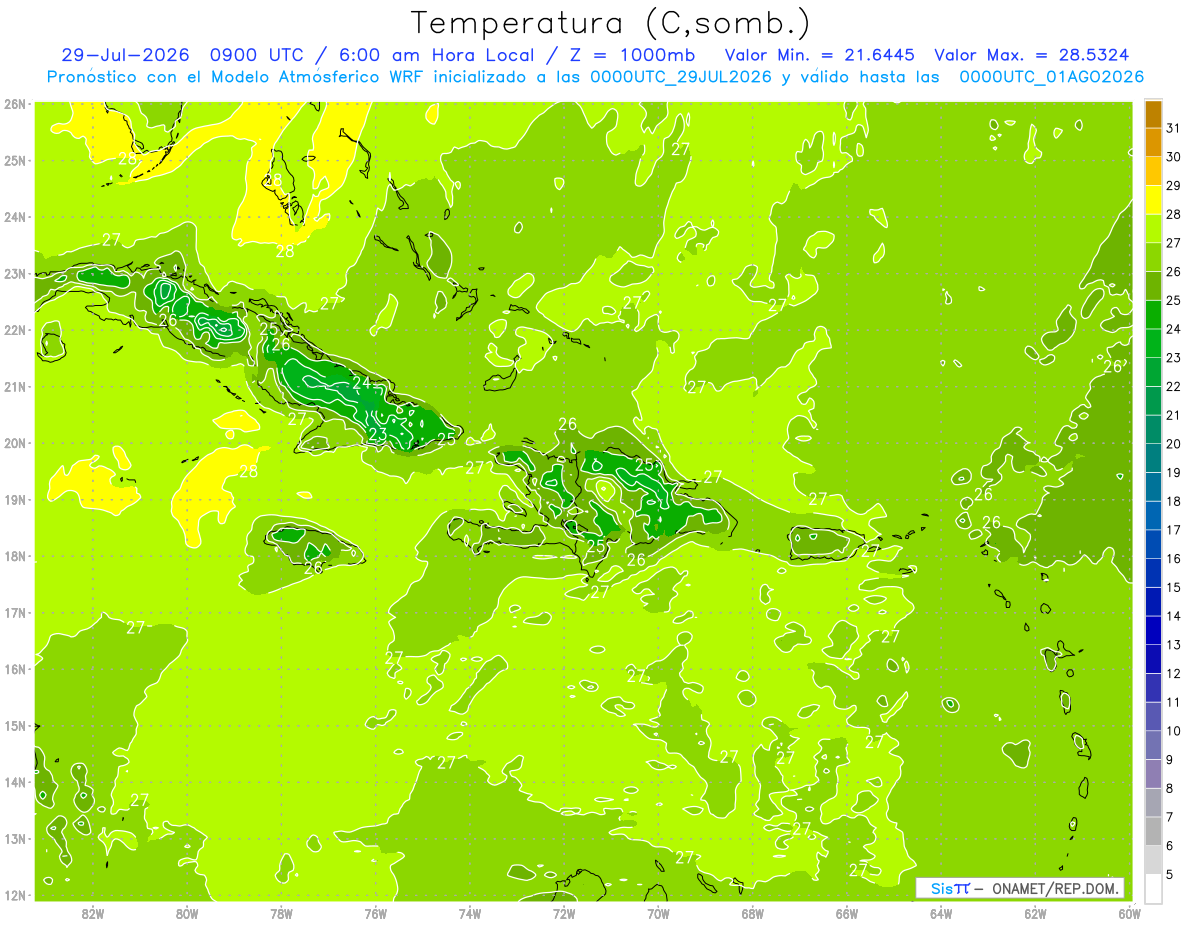Screen dimensions: 1200x927
Task: Select the "Valor Max. = 28.5324" value
Action: [x=1032, y=55]
